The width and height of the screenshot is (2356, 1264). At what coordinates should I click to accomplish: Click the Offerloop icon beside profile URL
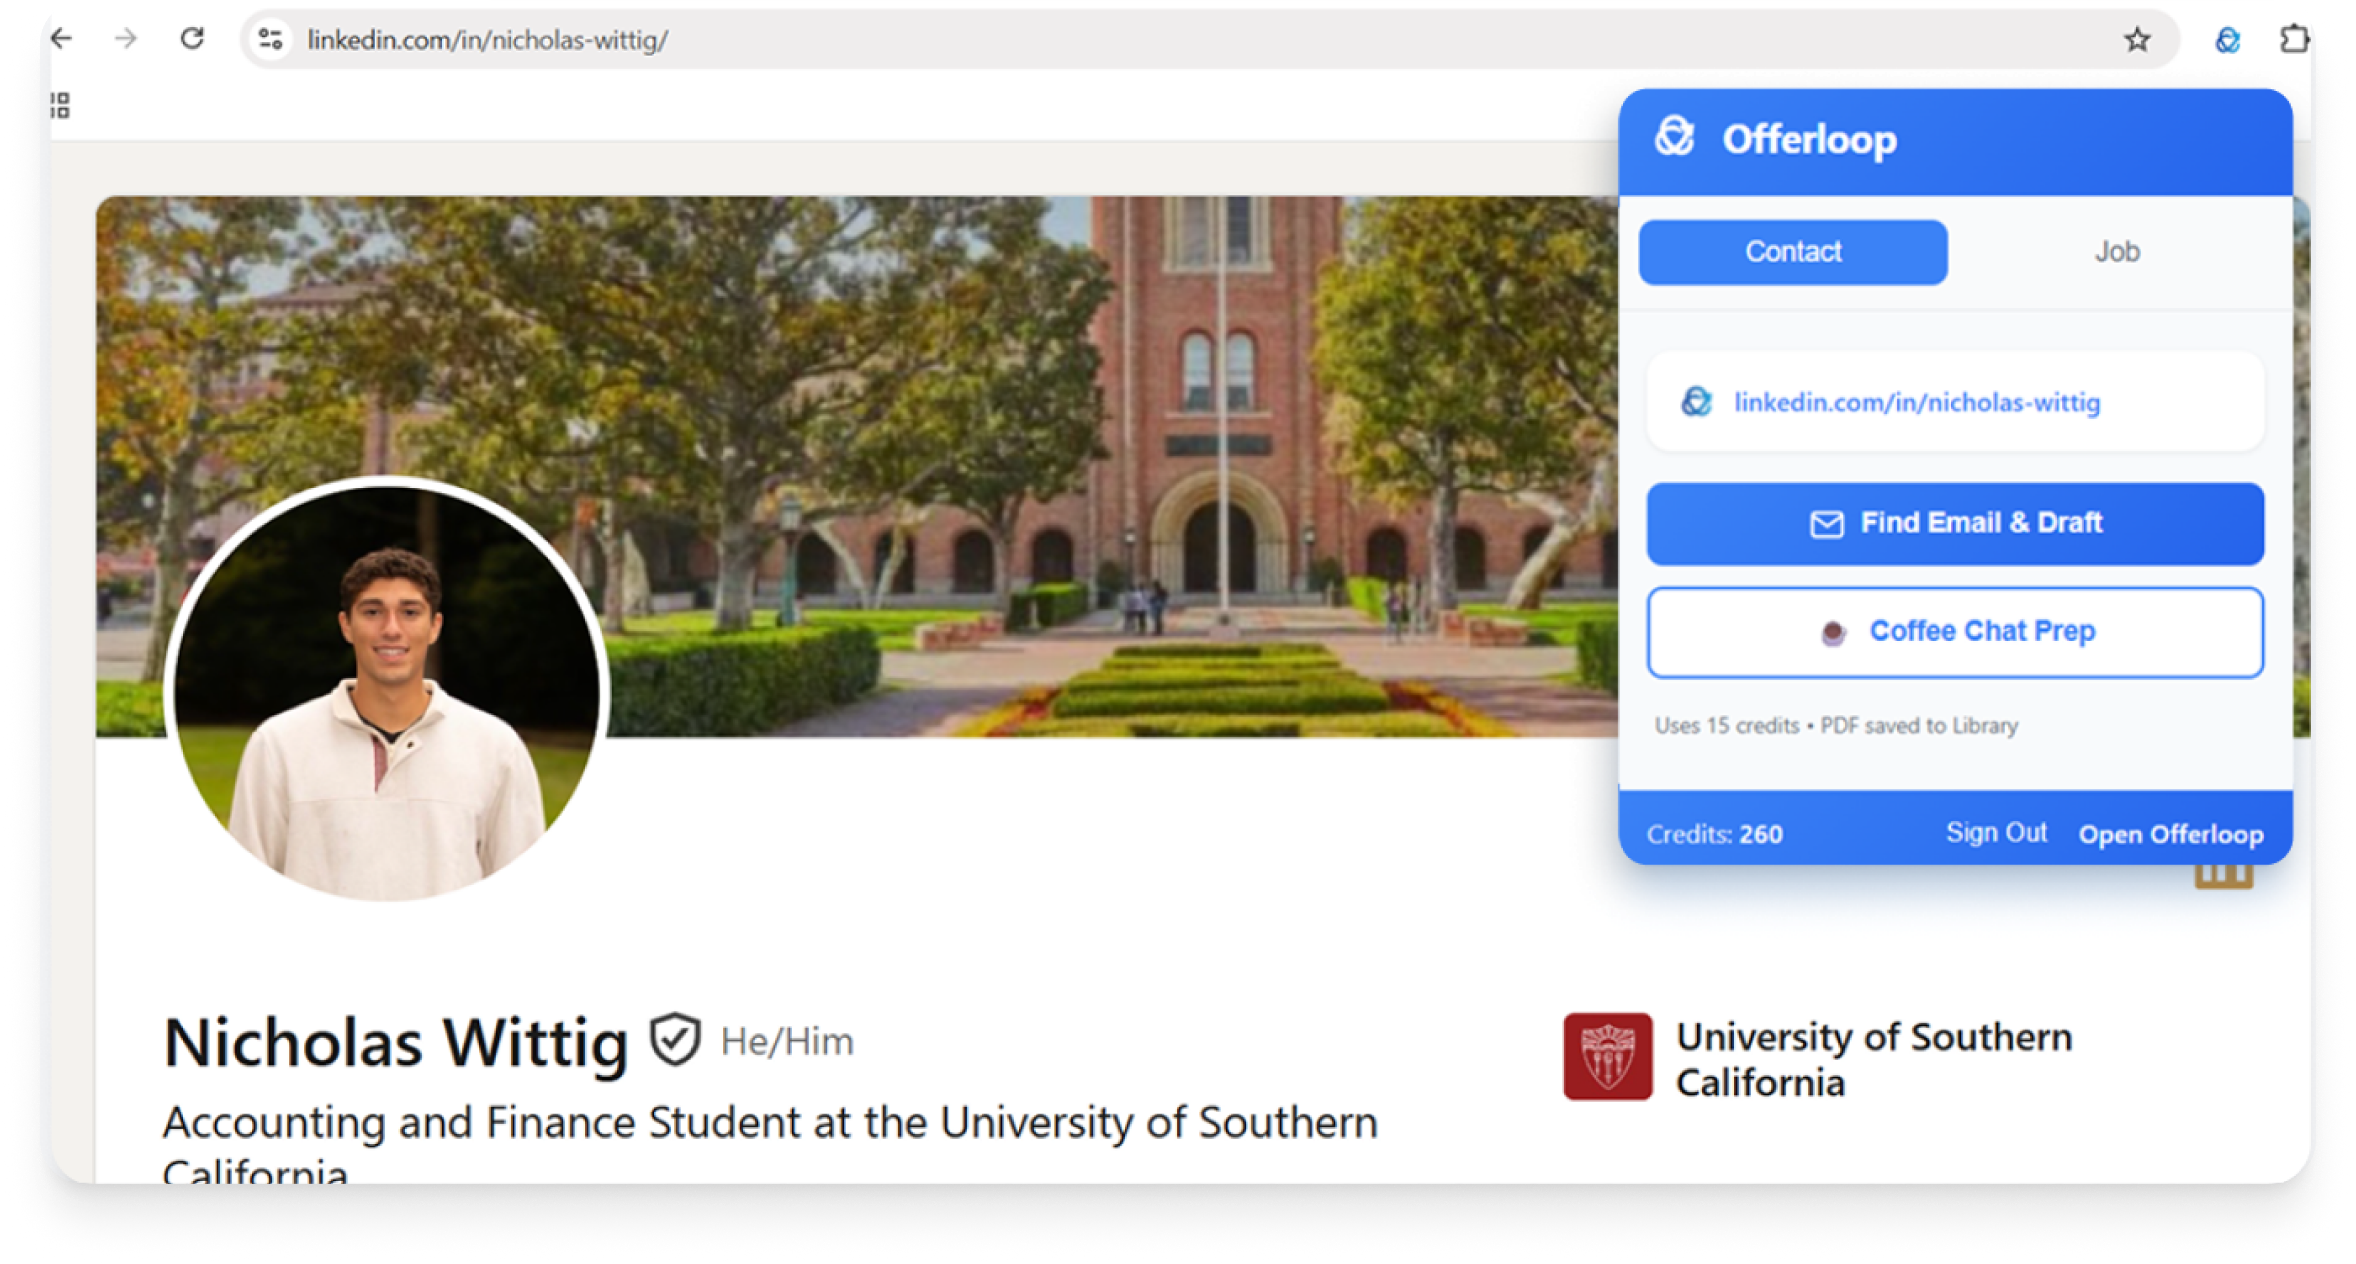pyautogui.click(x=1696, y=401)
